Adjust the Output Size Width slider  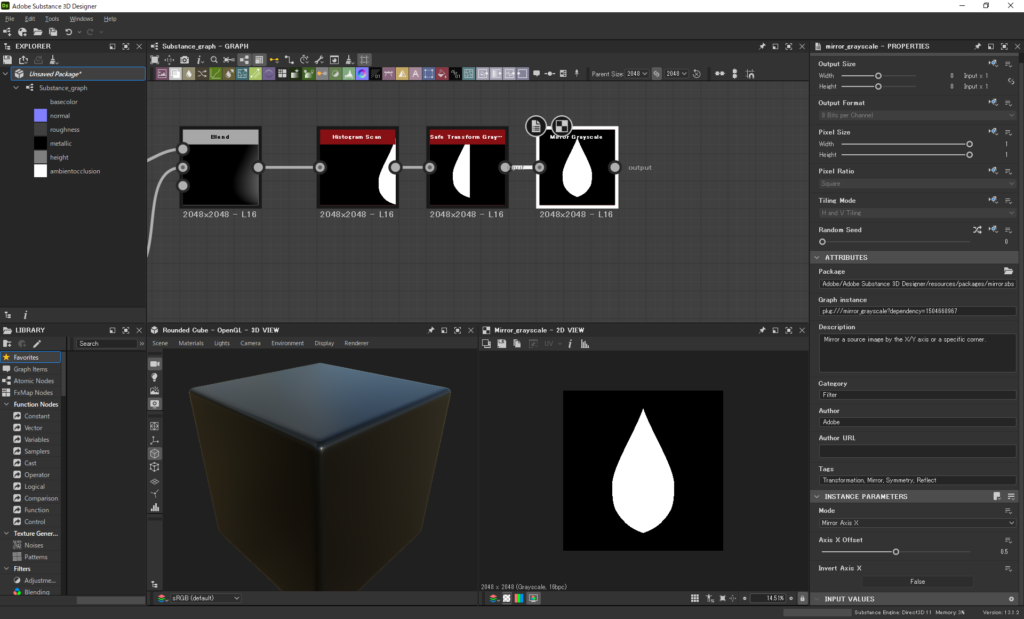(878, 76)
